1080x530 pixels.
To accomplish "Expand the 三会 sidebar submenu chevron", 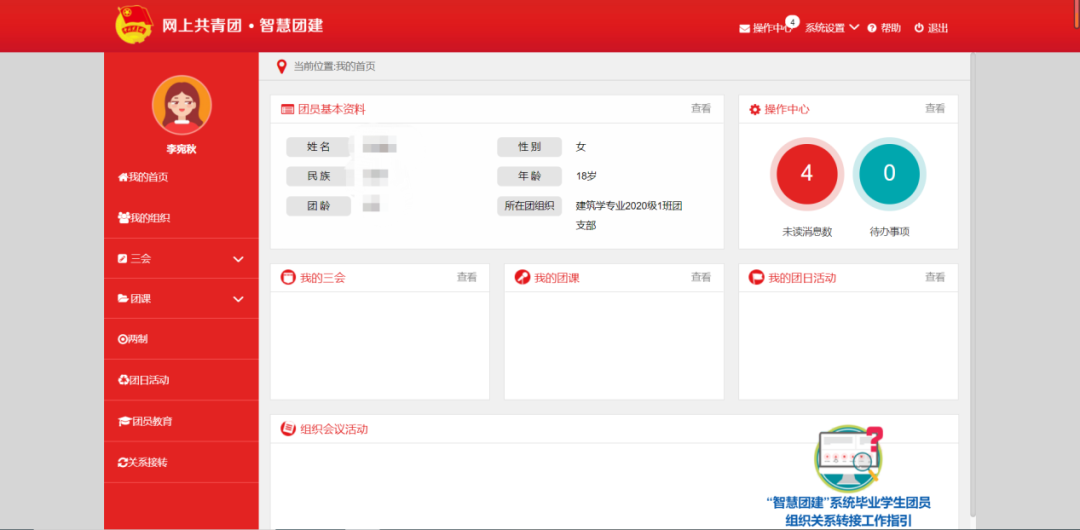I will pyautogui.click(x=238, y=259).
